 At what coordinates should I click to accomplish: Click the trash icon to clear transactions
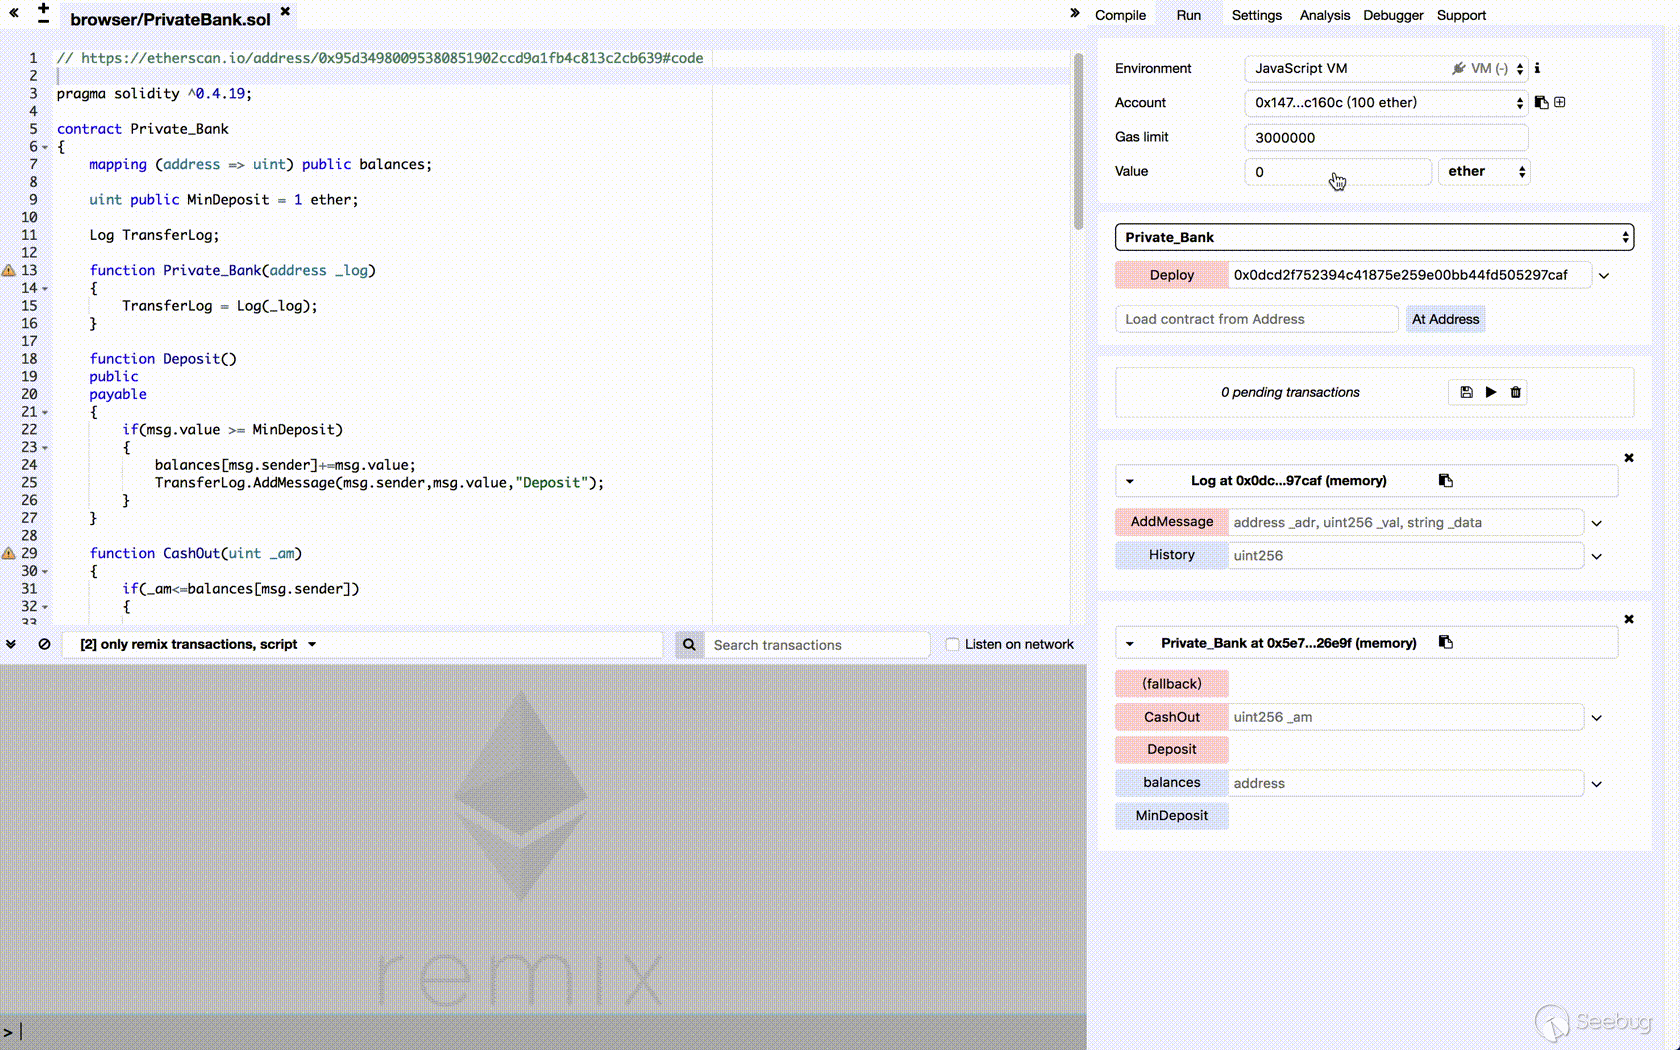pos(1516,392)
